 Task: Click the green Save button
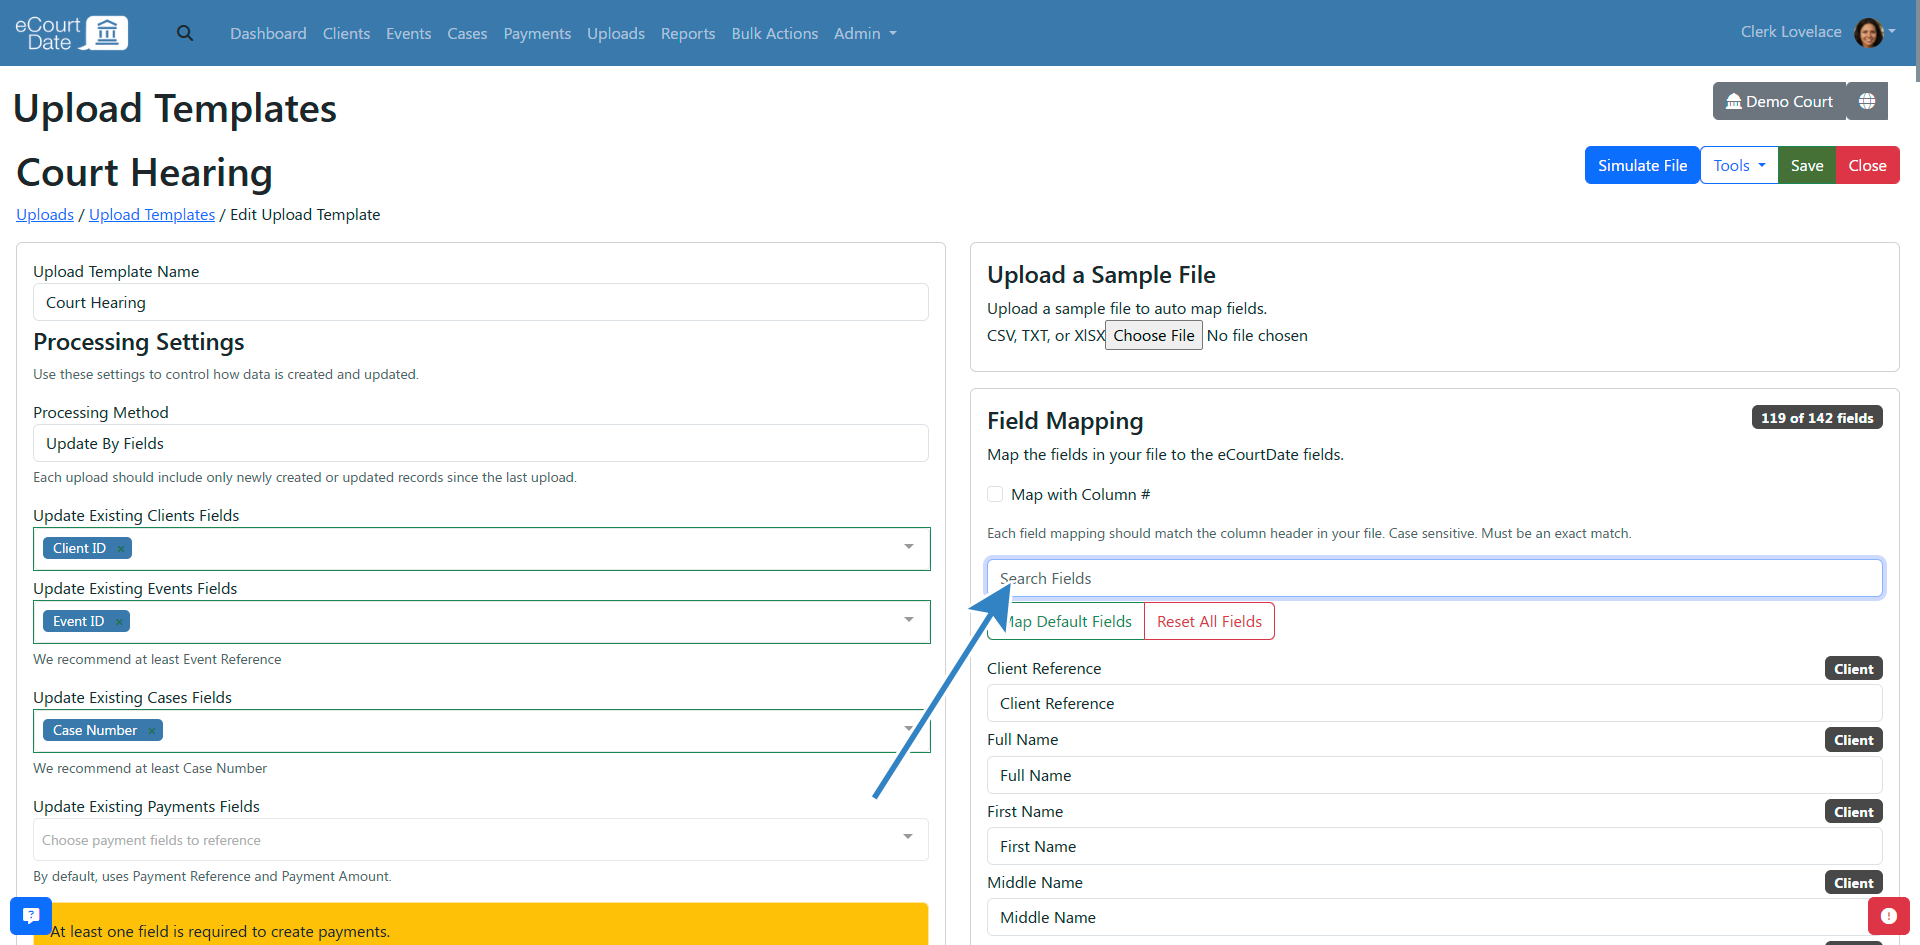(x=1807, y=165)
